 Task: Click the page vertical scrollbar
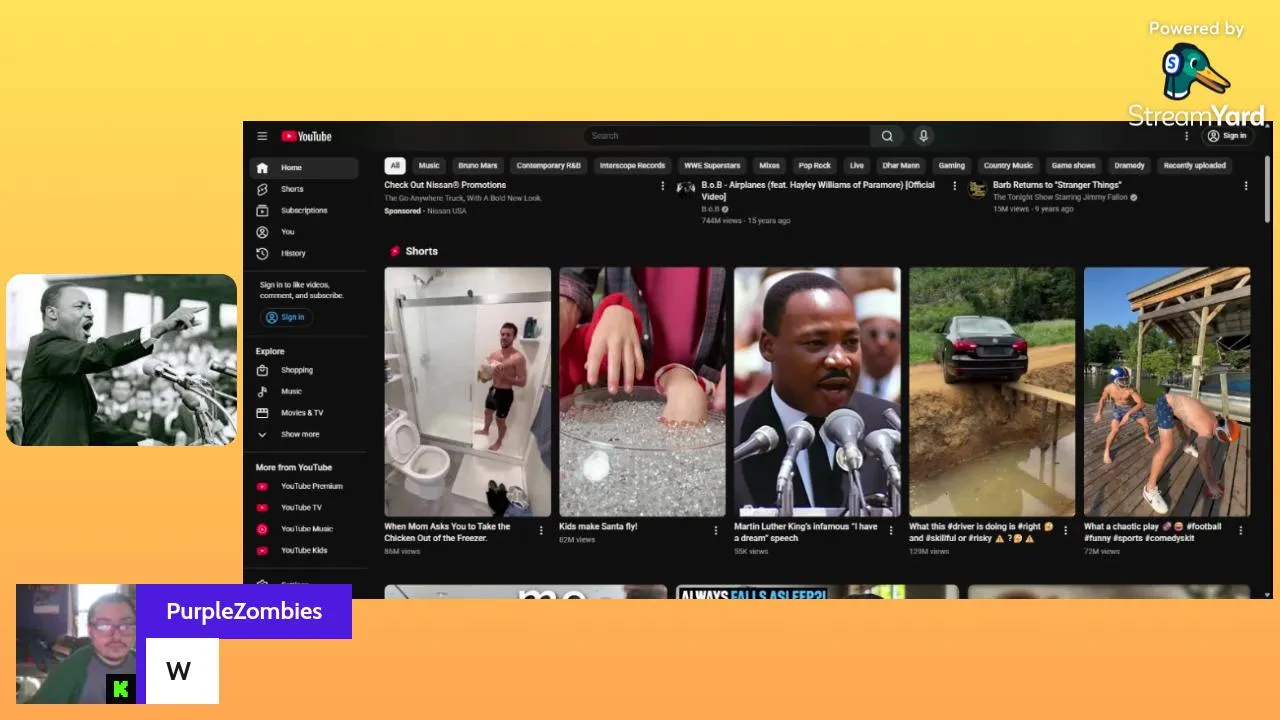[x=1268, y=190]
